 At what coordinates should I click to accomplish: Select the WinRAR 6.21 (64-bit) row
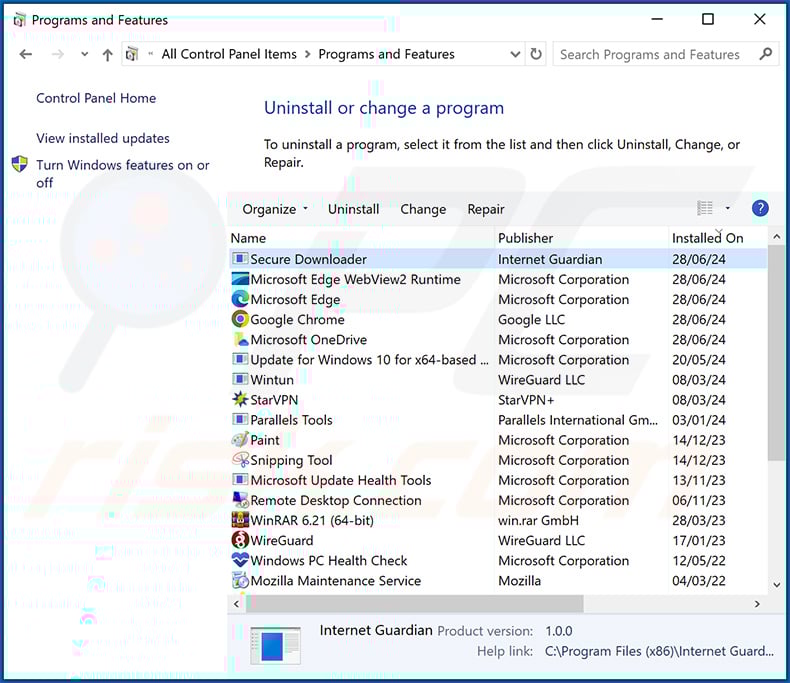tap(499, 520)
